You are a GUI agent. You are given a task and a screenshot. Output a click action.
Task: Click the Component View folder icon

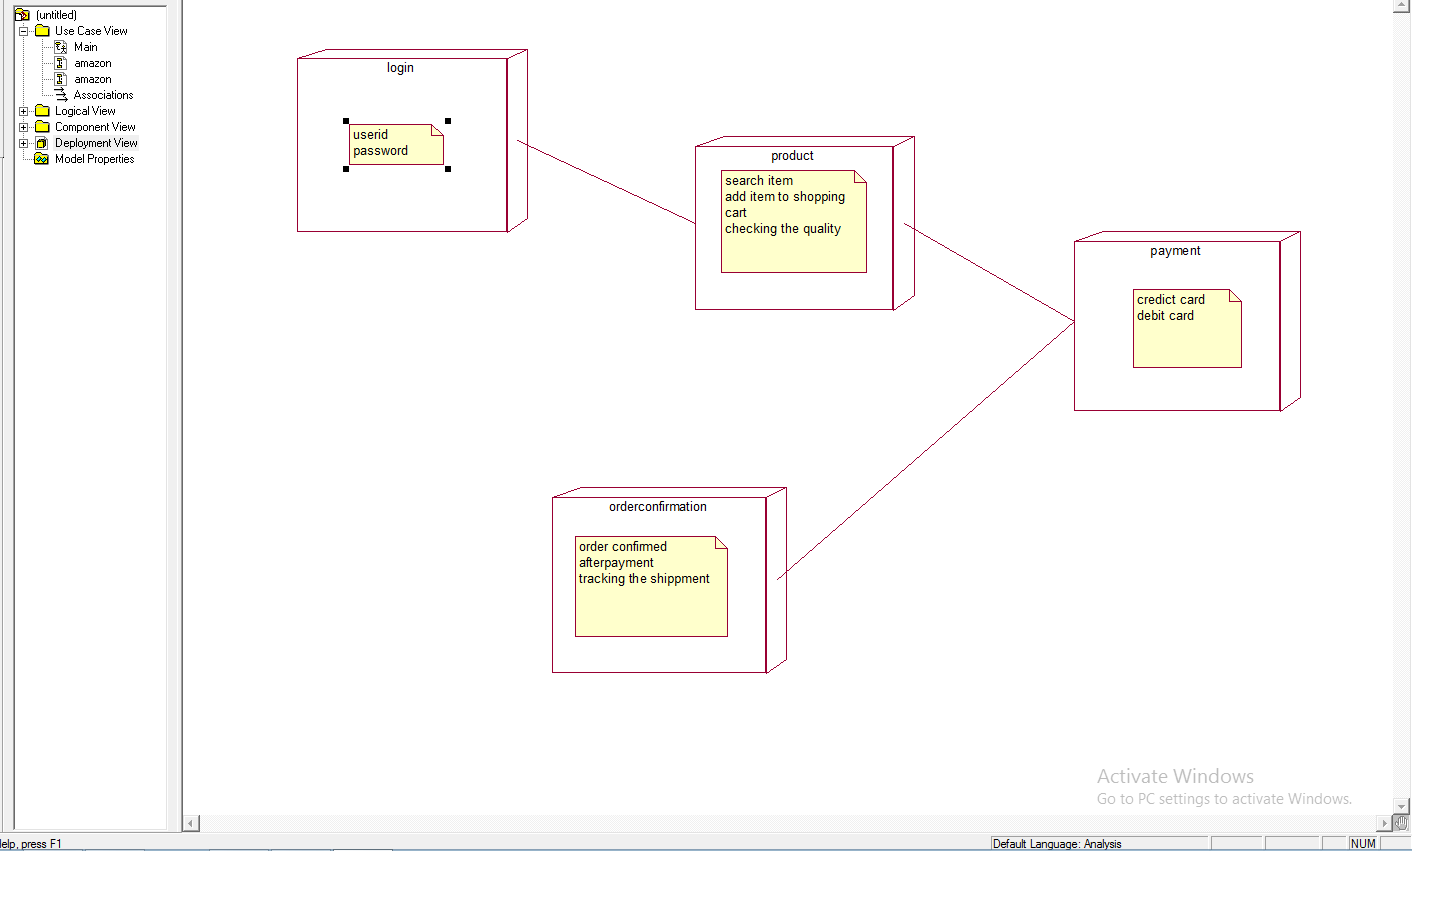click(x=42, y=127)
